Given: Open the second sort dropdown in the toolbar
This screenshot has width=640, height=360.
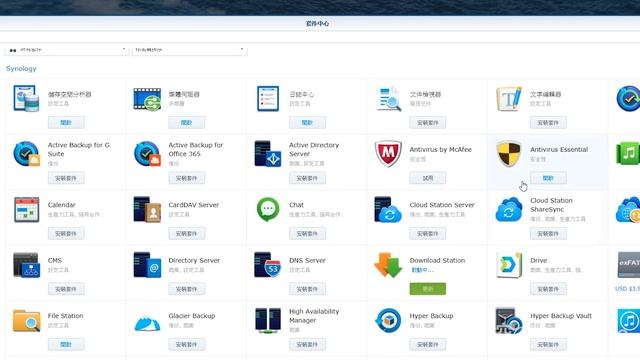Looking at the screenshot, I should click(189, 50).
